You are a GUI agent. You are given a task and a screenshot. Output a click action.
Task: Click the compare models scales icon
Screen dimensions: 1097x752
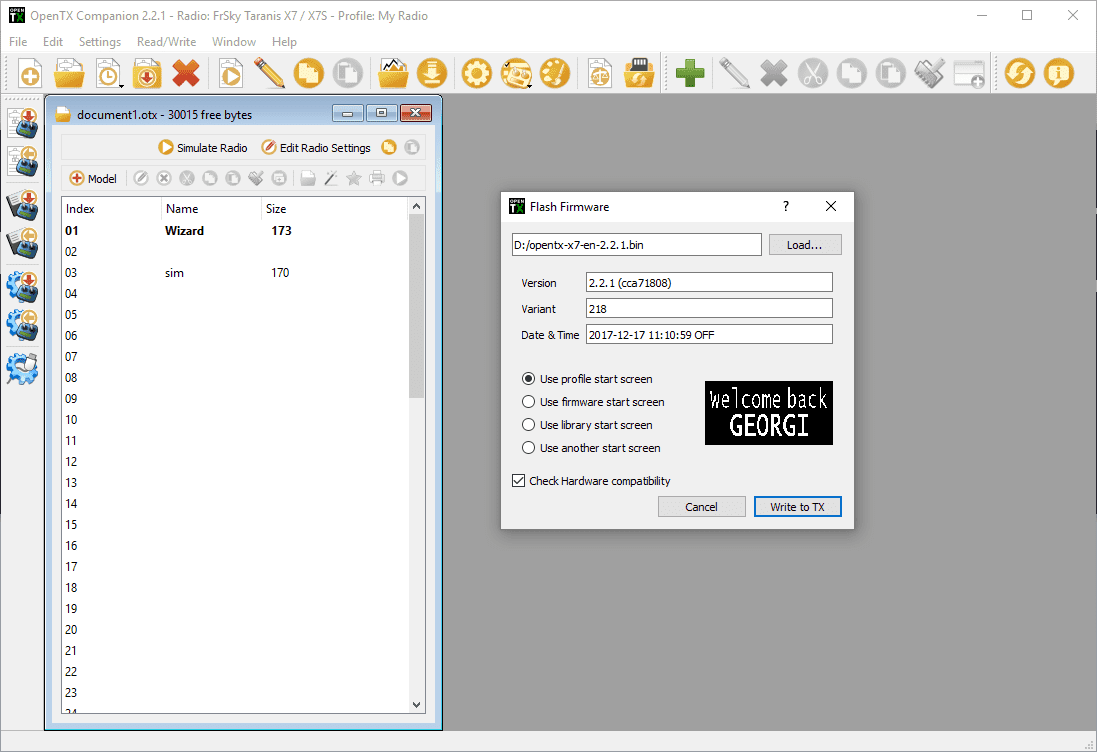coord(600,73)
